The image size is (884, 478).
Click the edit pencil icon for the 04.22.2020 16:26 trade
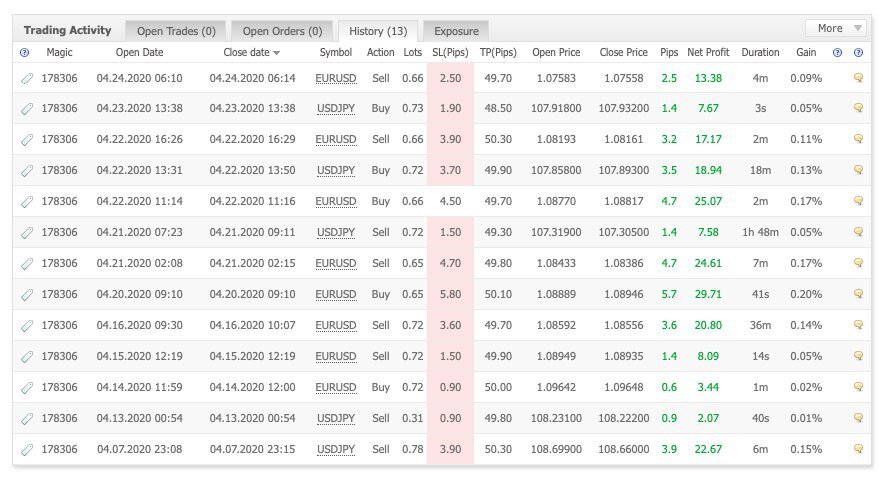click(x=26, y=139)
